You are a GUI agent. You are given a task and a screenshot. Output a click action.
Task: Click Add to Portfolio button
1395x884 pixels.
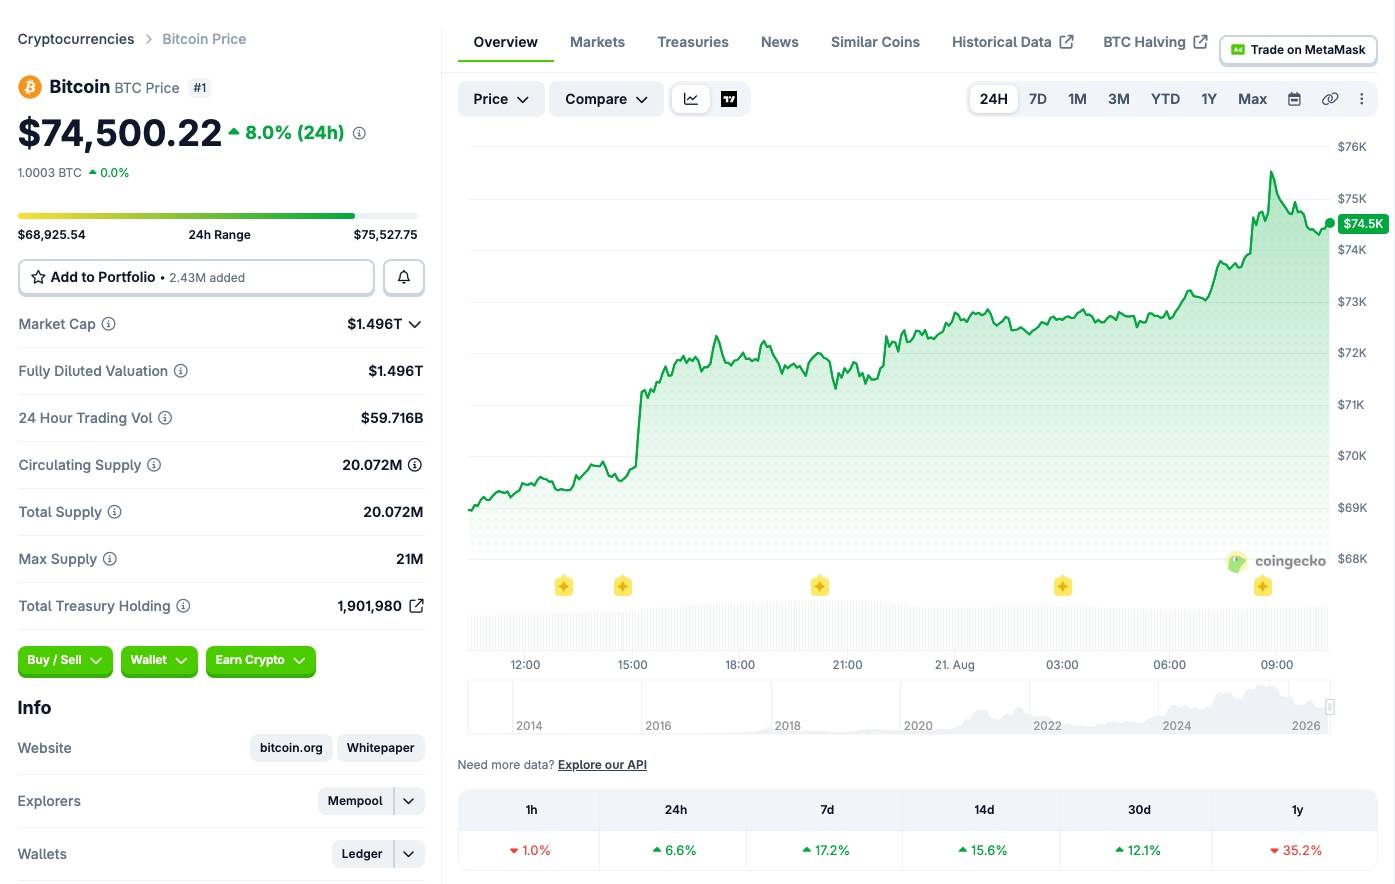(196, 277)
